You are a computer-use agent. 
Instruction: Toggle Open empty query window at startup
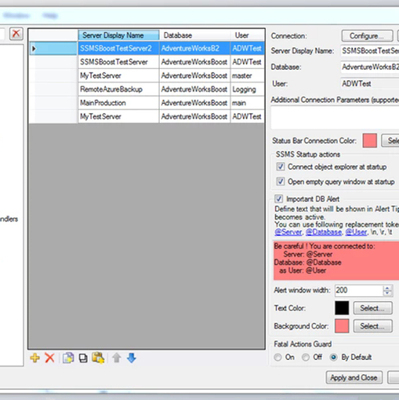(281, 182)
